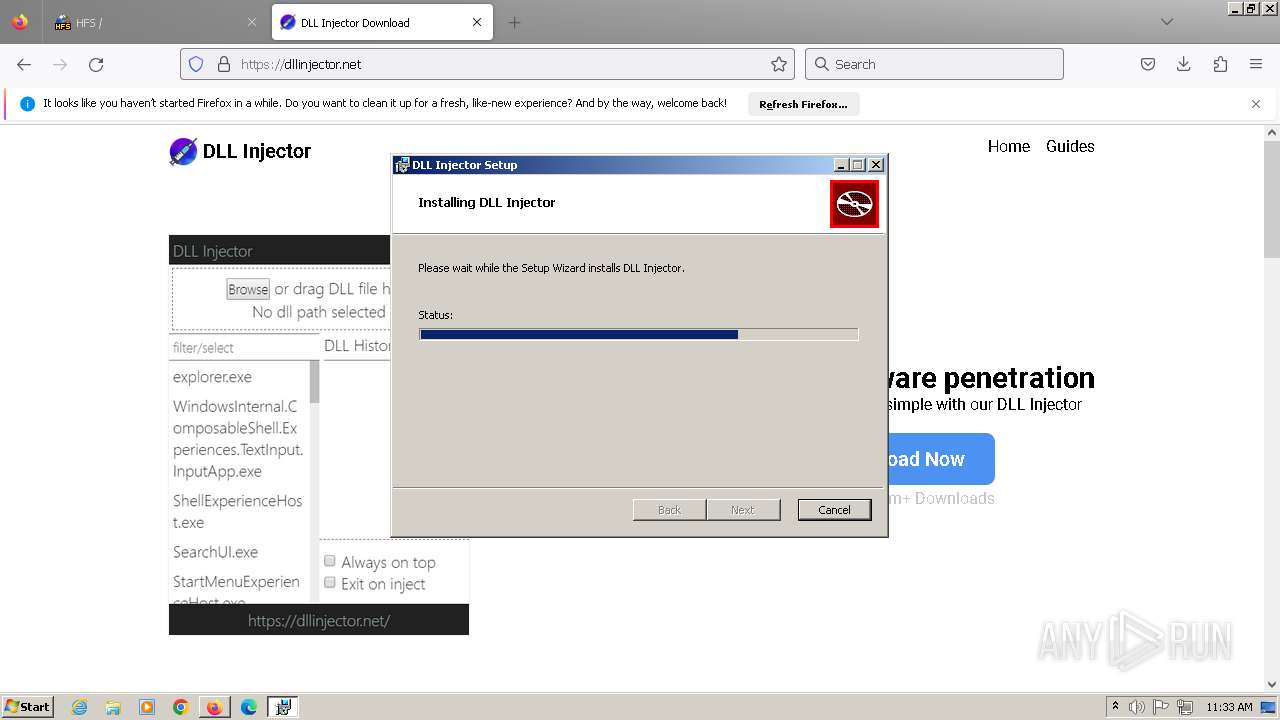Click the dllinjector.net address bar
The width and height of the screenshot is (1280, 720).
(x=487, y=64)
